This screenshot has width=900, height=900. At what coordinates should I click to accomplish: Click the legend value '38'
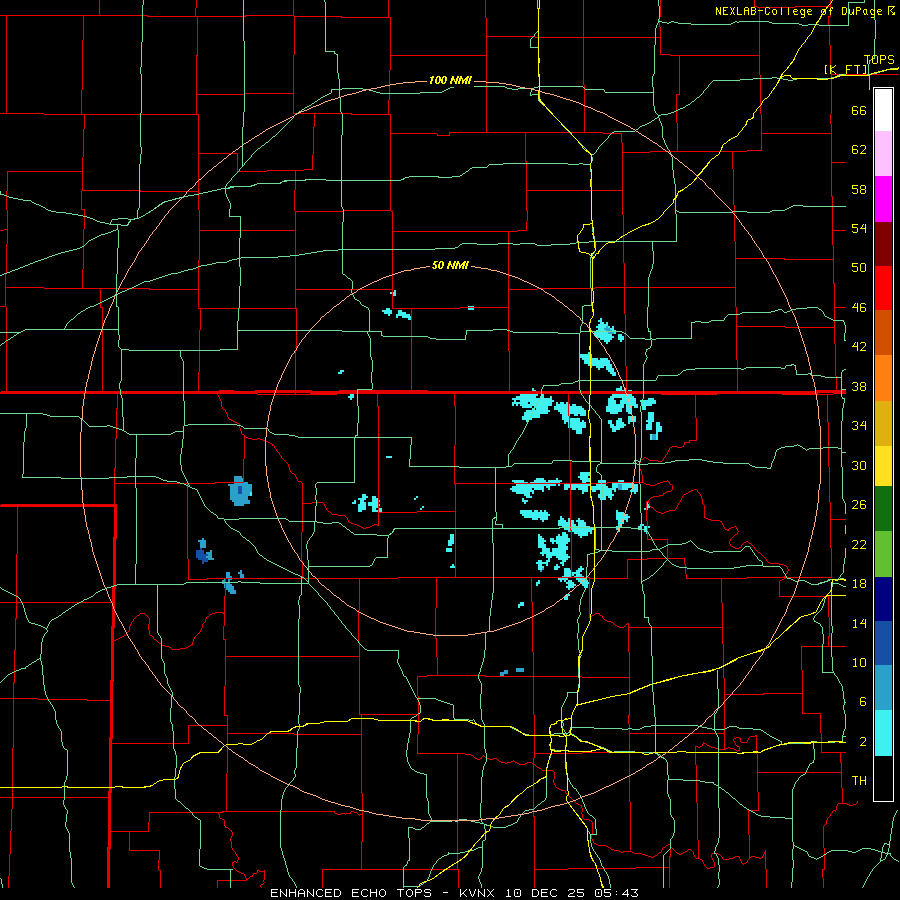pyautogui.click(x=859, y=386)
